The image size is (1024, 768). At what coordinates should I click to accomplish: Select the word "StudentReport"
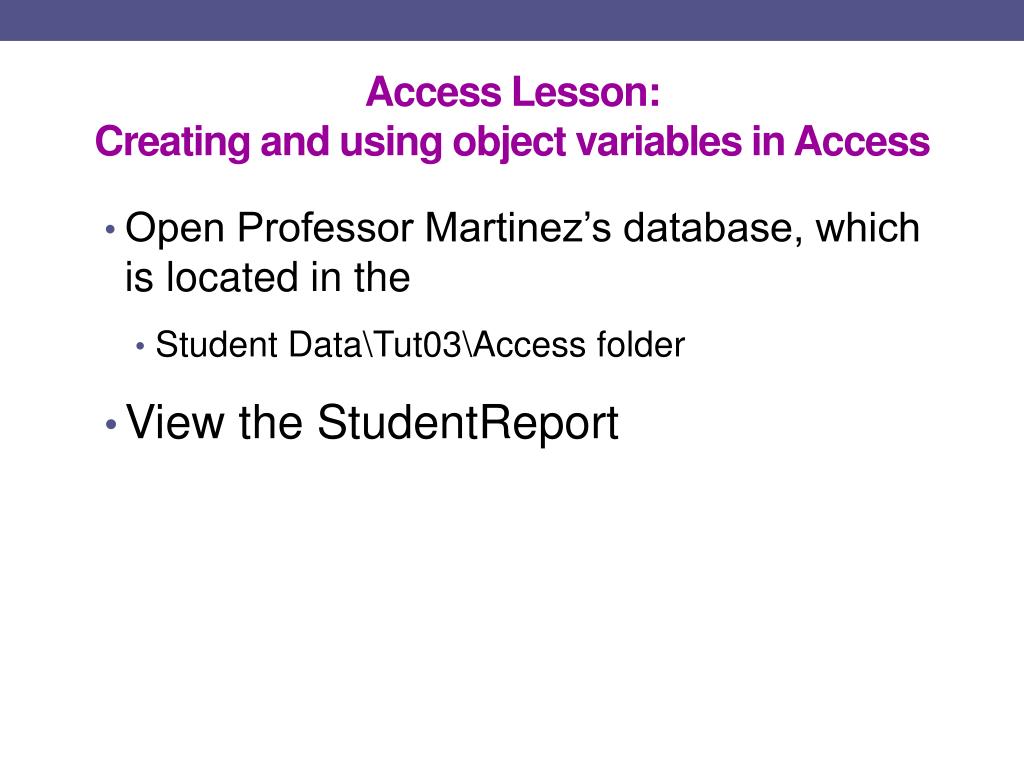point(468,423)
